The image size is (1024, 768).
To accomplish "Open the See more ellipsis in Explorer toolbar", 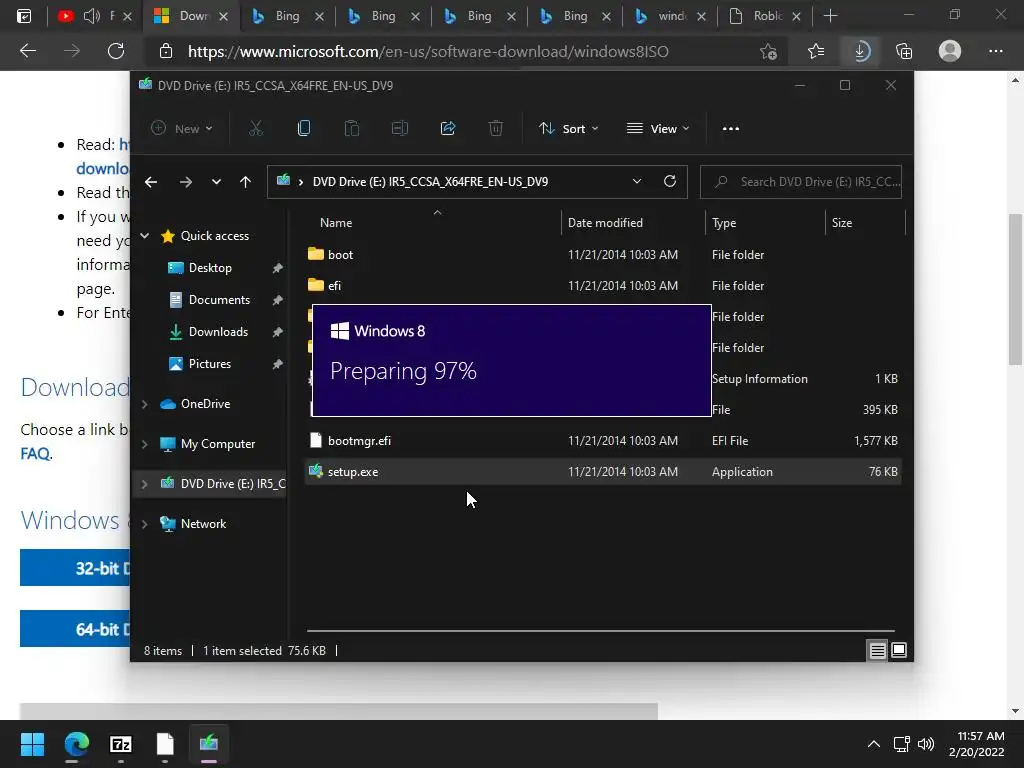I will [x=731, y=129].
